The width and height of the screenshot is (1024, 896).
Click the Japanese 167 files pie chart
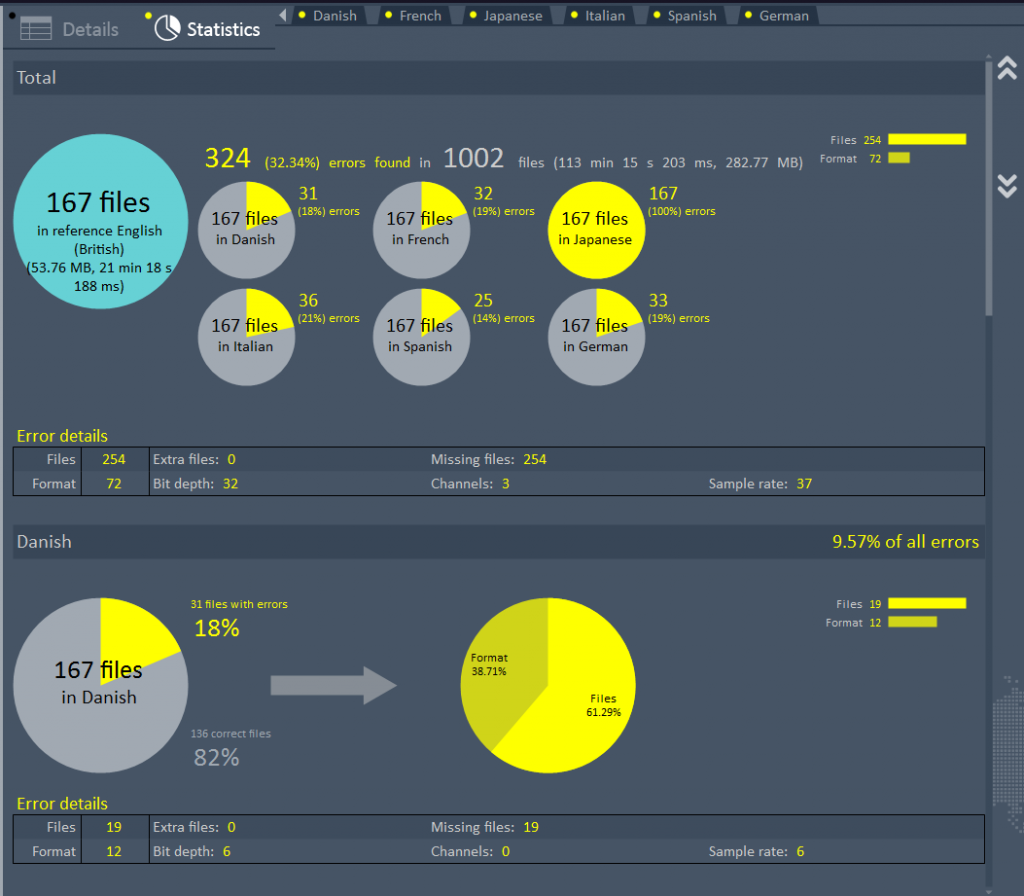[595, 230]
